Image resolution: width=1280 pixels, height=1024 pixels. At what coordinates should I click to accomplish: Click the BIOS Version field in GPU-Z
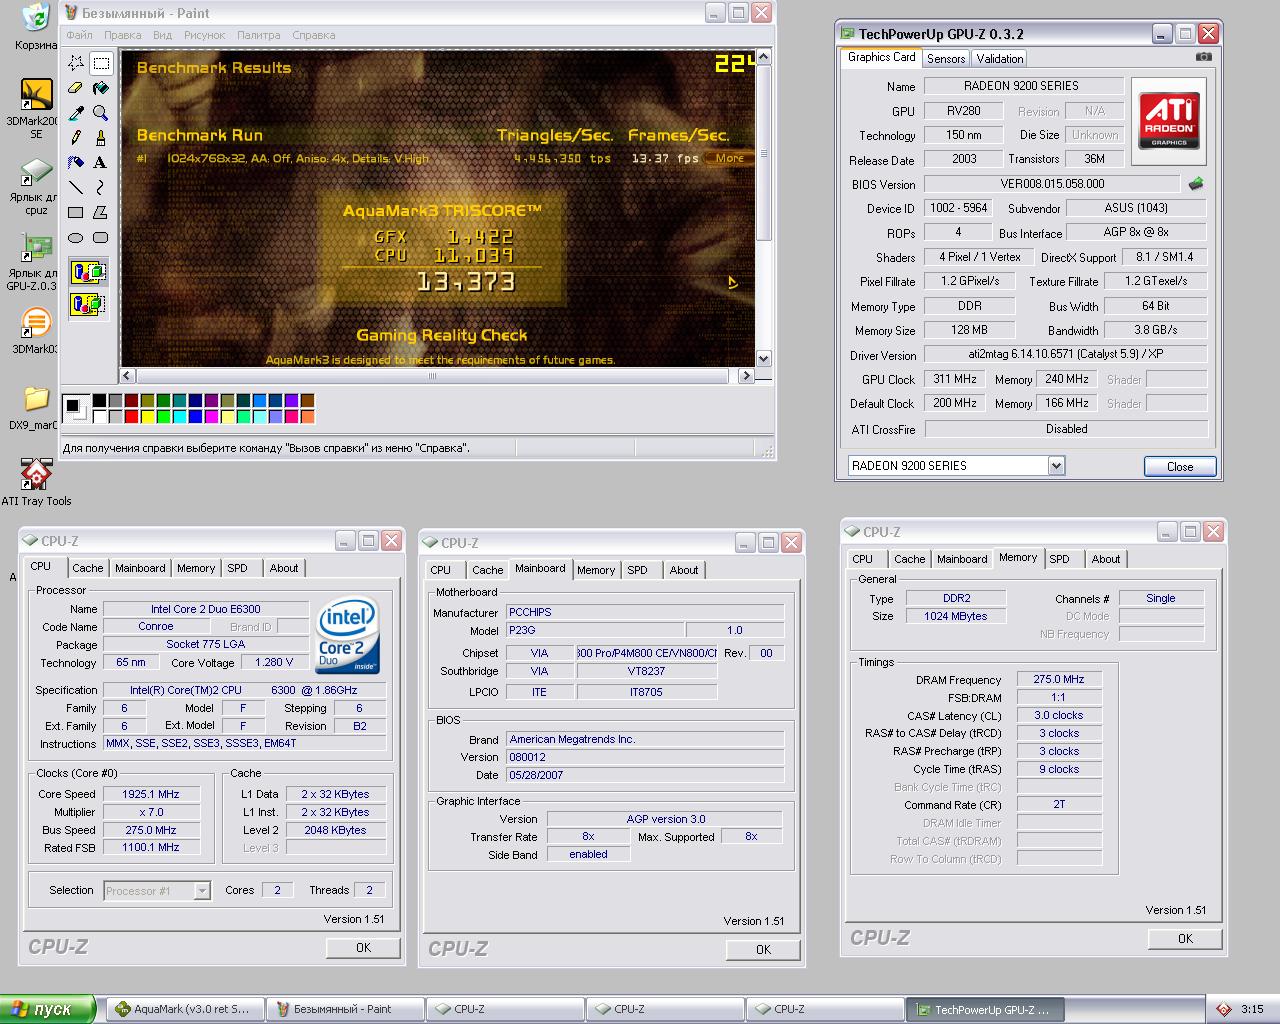[x=1052, y=184]
